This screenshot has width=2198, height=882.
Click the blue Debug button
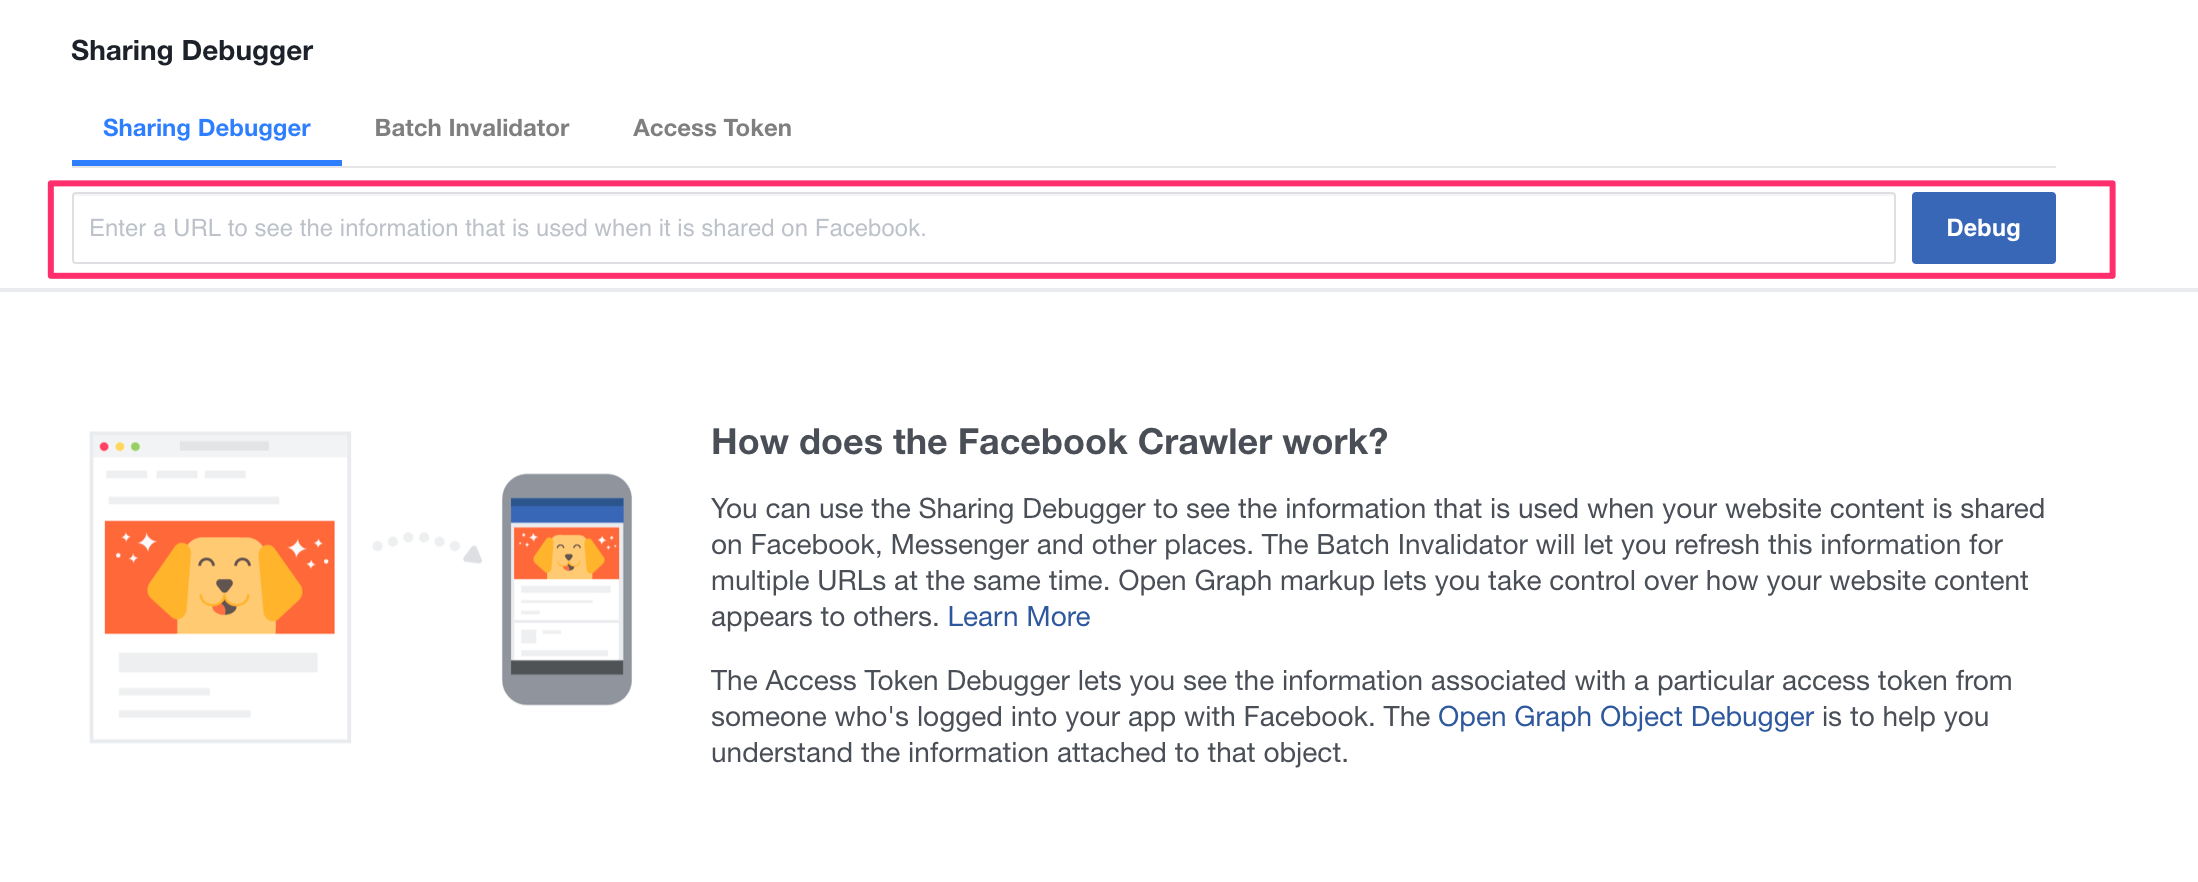(1983, 228)
